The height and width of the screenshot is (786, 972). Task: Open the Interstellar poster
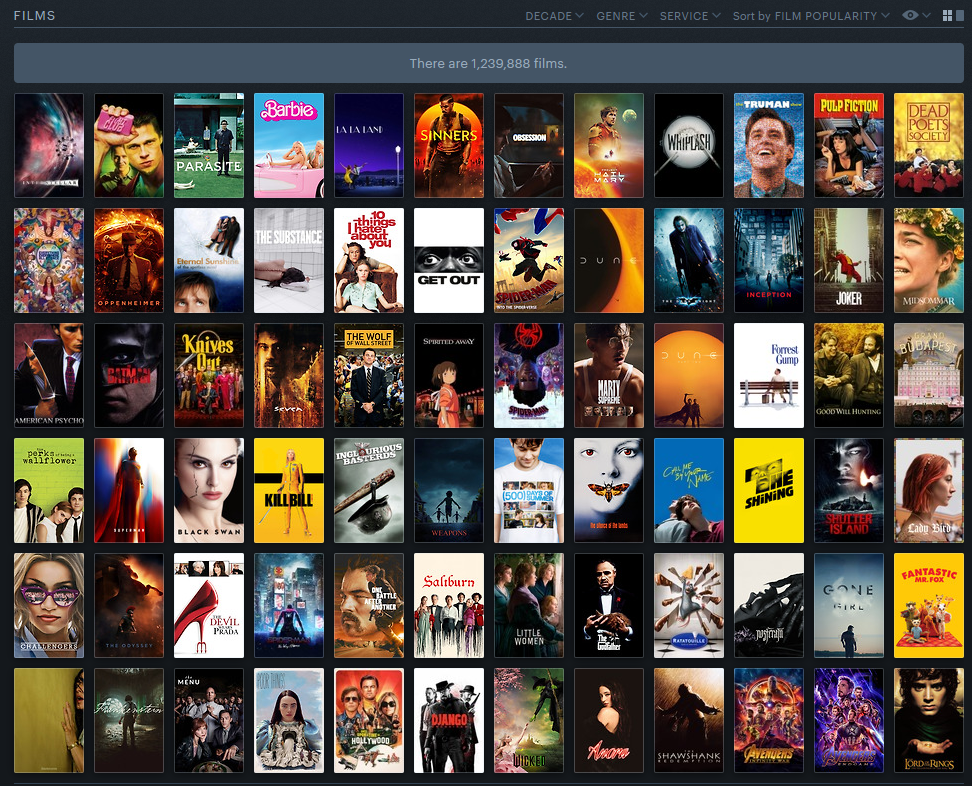49,146
